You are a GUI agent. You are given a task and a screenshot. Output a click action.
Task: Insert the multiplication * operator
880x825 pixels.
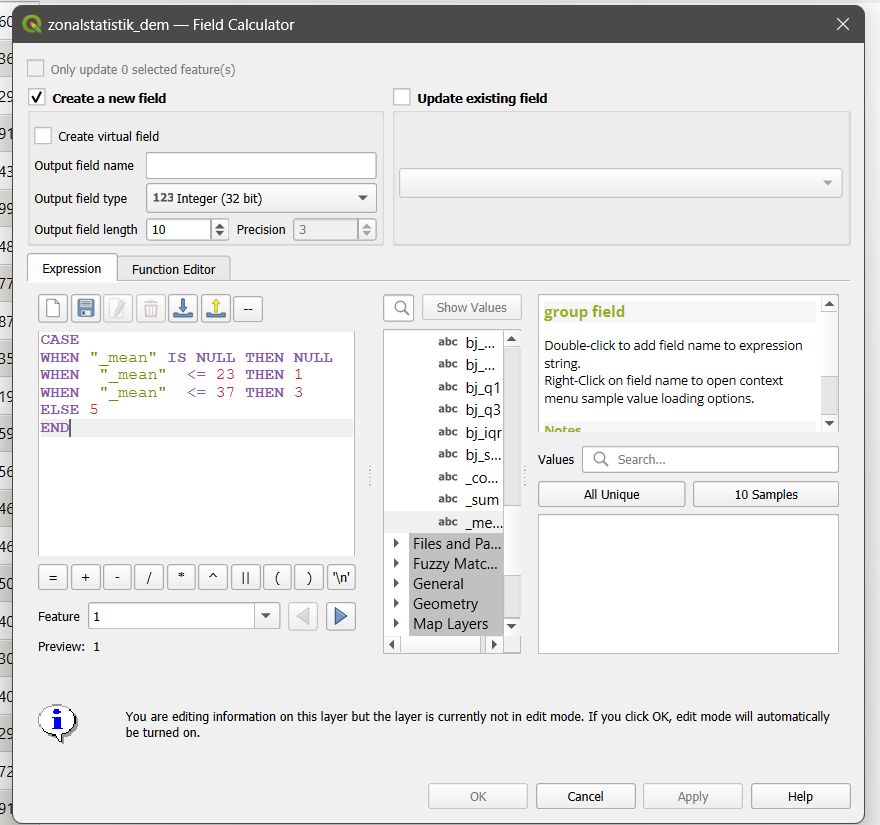181,578
